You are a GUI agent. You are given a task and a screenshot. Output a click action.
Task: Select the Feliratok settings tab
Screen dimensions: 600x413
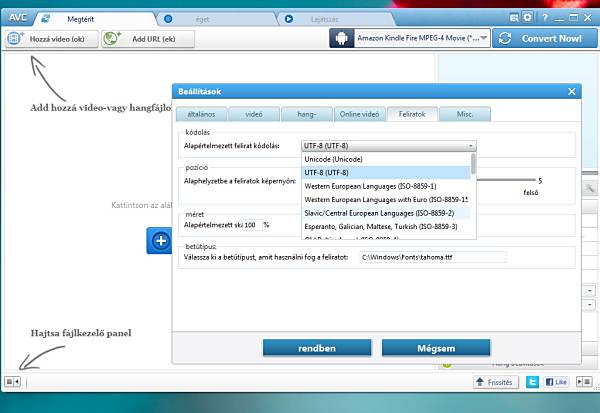412,114
